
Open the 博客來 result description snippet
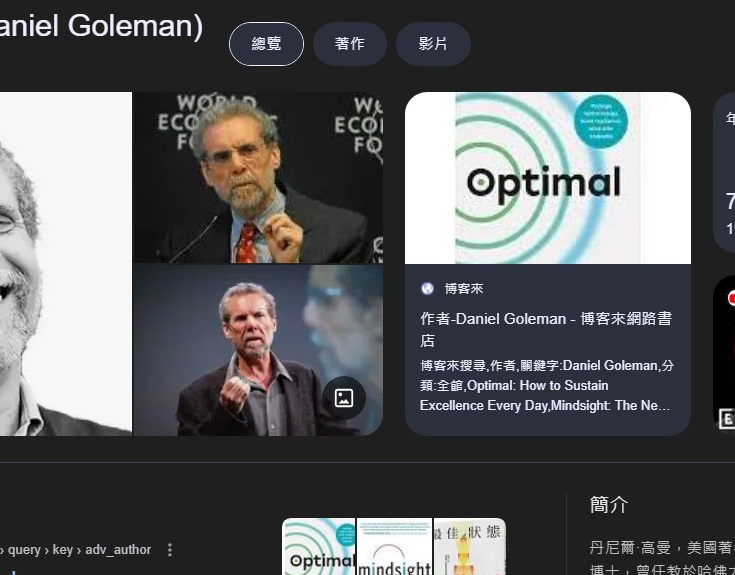point(547,385)
